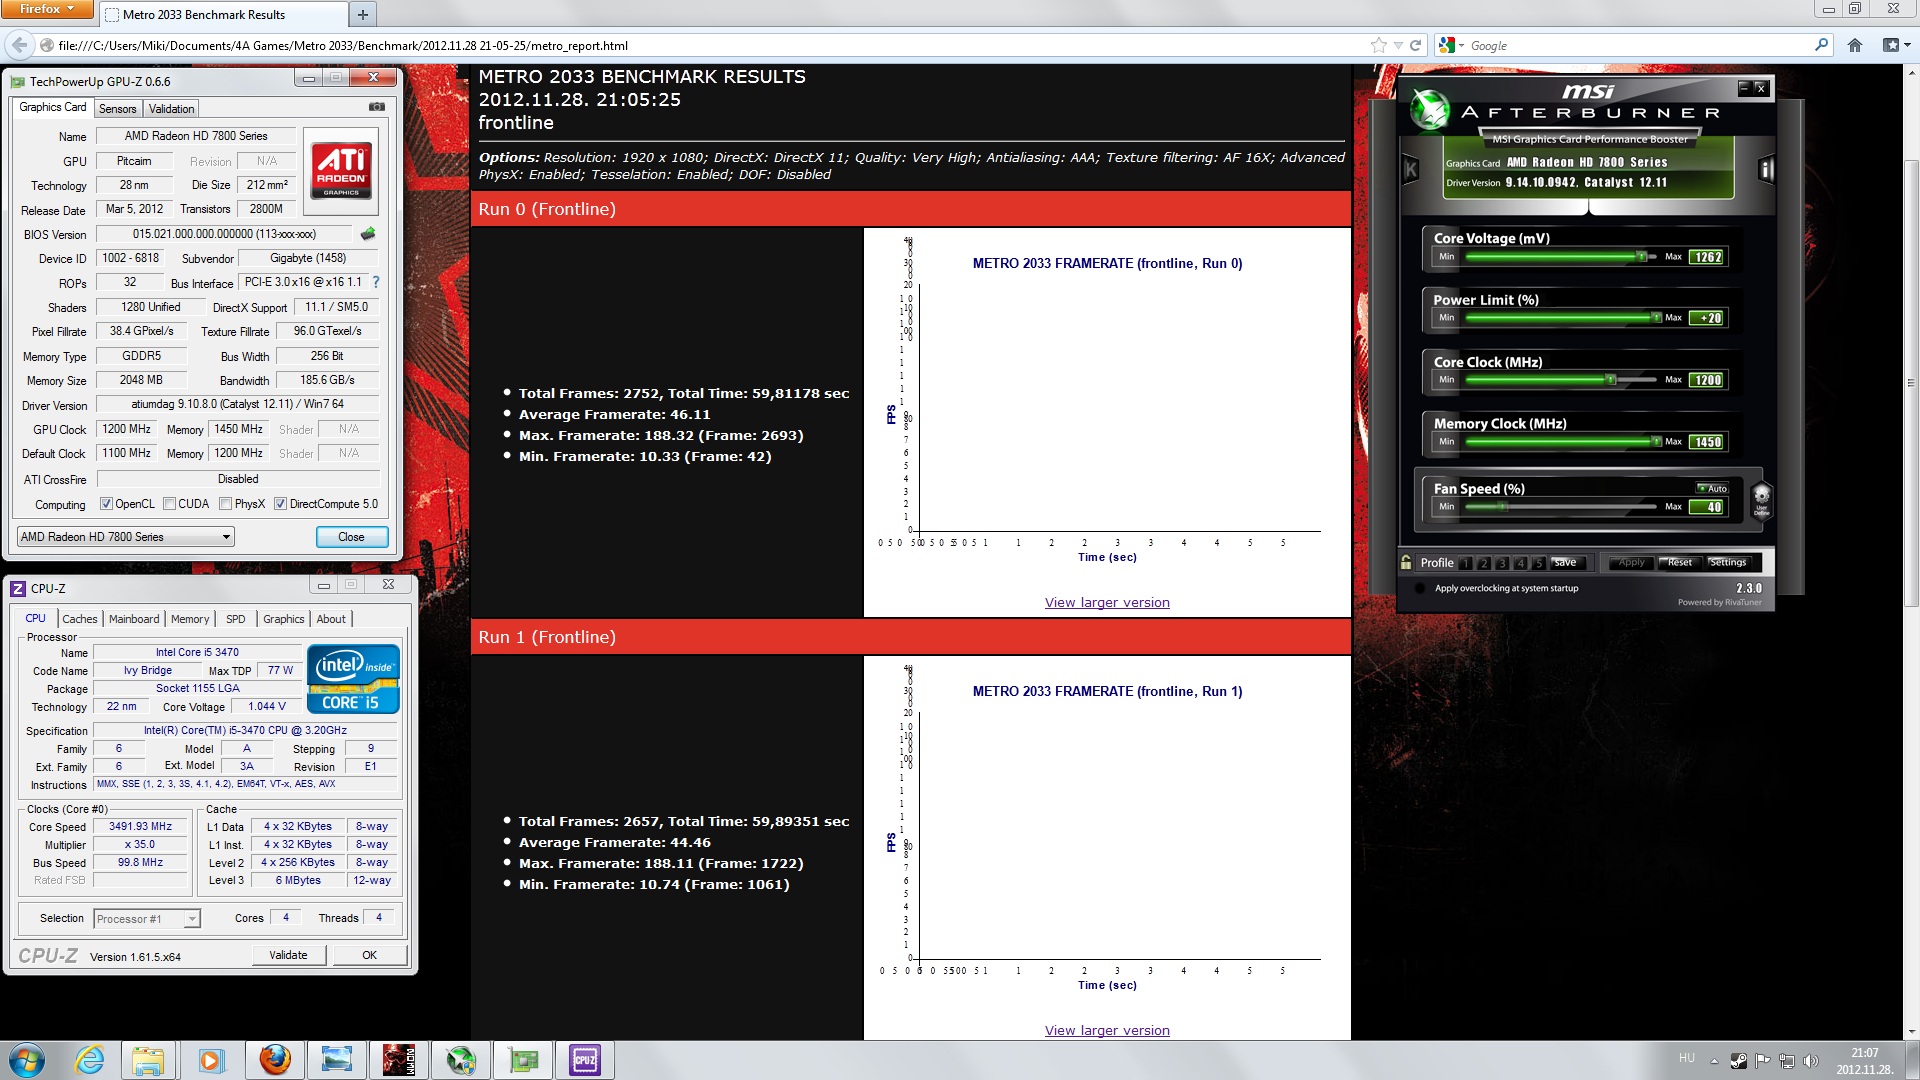Viewport: 1920px width, 1080px height.
Task: Toggle the PhysX checkbox in GPU-Z
Action: pyautogui.click(x=225, y=504)
